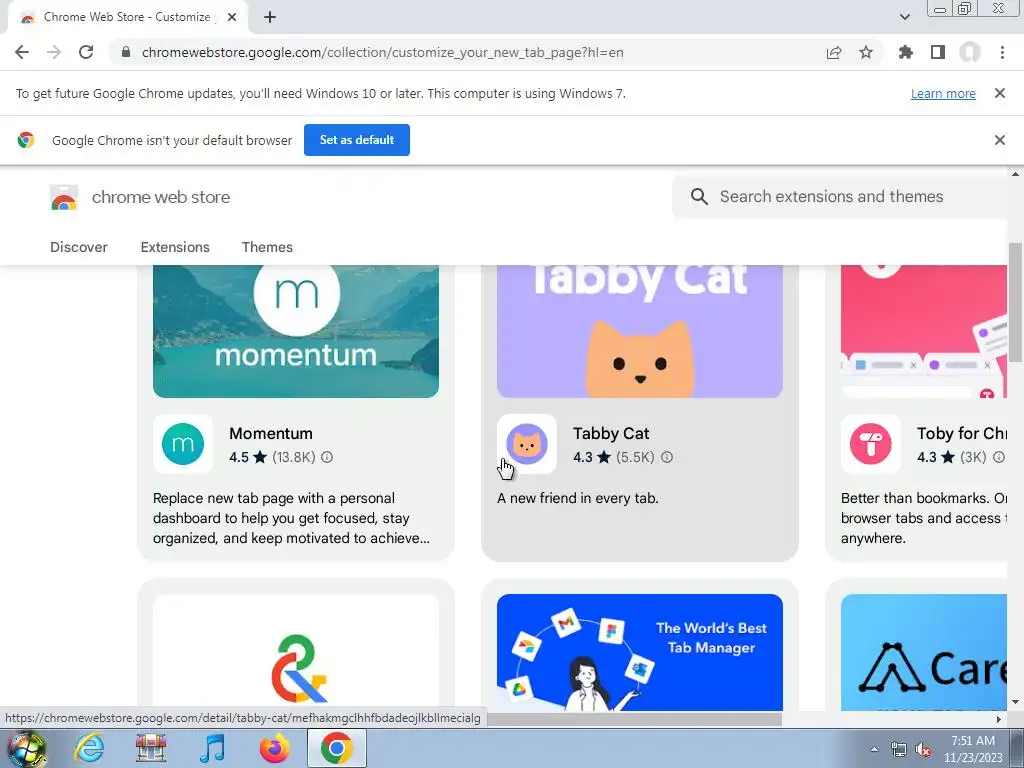Click the search magnifier icon
This screenshot has width=1024, height=768.
tap(699, 197)
